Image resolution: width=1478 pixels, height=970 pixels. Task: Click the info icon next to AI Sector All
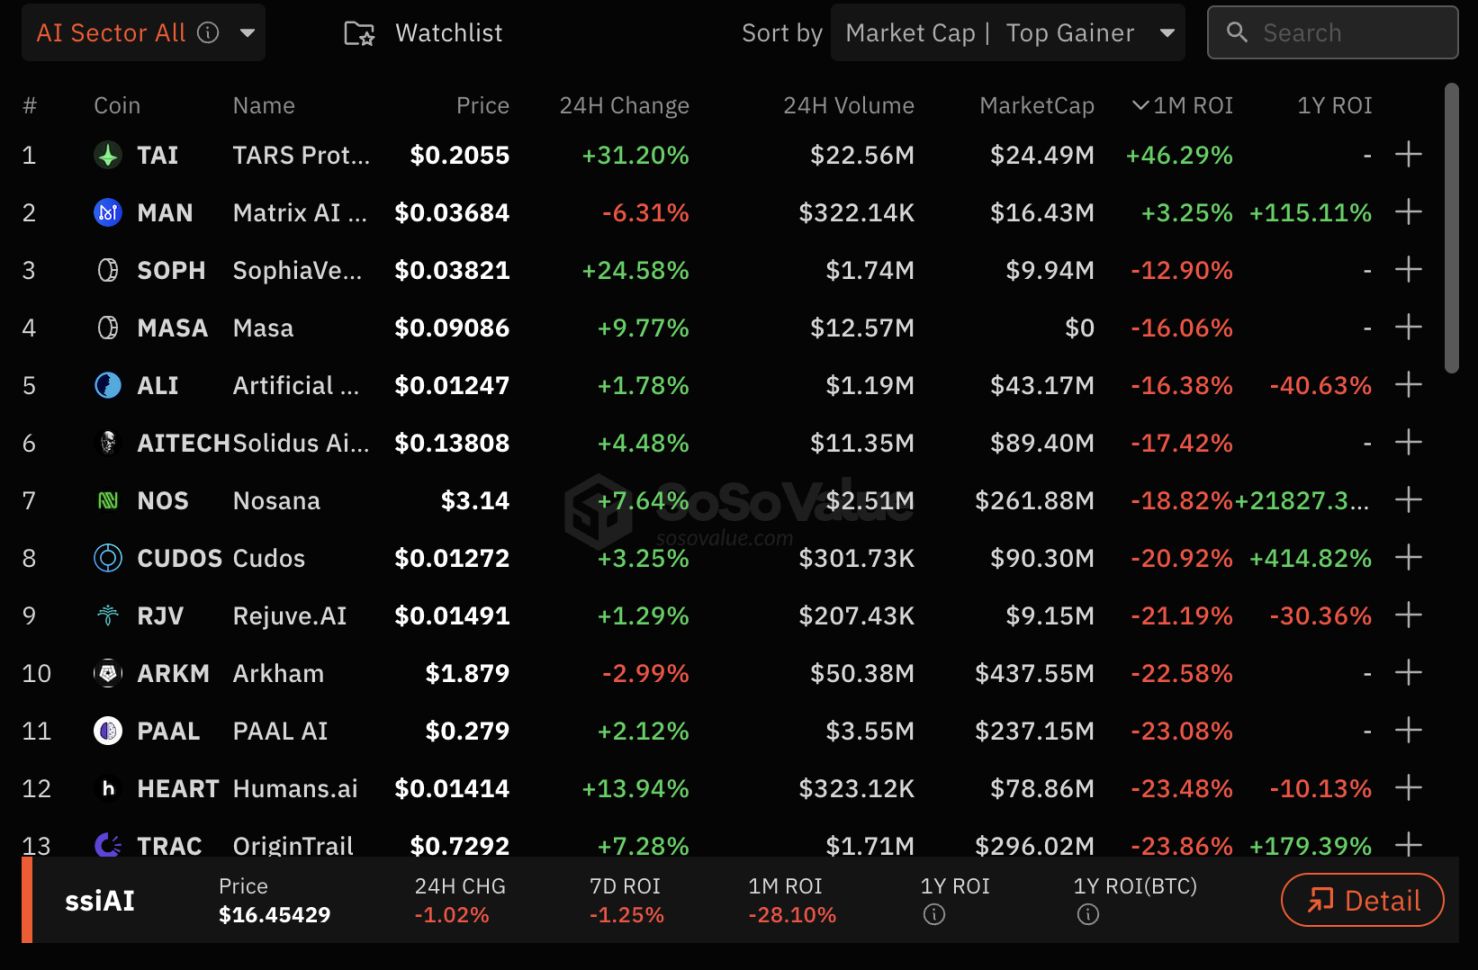[208, 33]
